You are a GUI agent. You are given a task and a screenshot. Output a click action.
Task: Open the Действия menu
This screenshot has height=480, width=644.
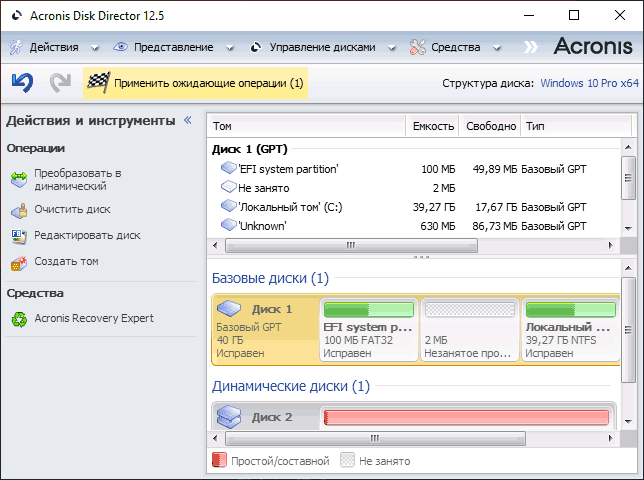coord(54,47)
